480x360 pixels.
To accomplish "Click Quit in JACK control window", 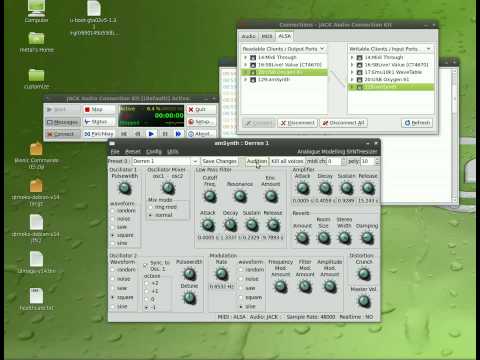I will coord(201,109).
